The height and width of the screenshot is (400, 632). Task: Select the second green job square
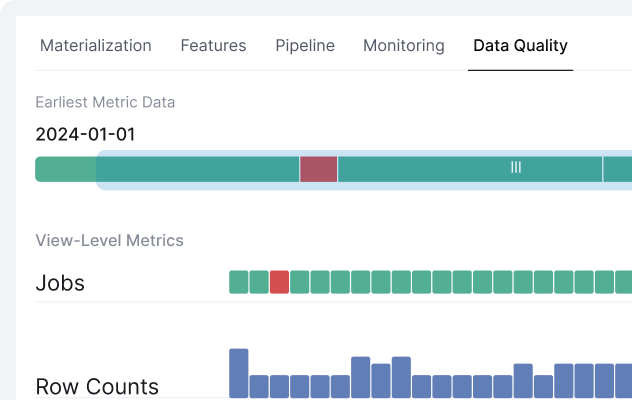[x=259, y=282]
